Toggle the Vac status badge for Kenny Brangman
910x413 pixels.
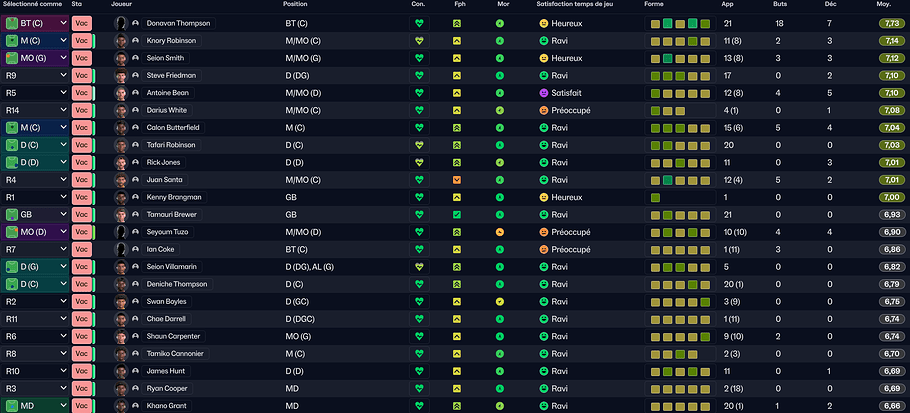(82, 197)
